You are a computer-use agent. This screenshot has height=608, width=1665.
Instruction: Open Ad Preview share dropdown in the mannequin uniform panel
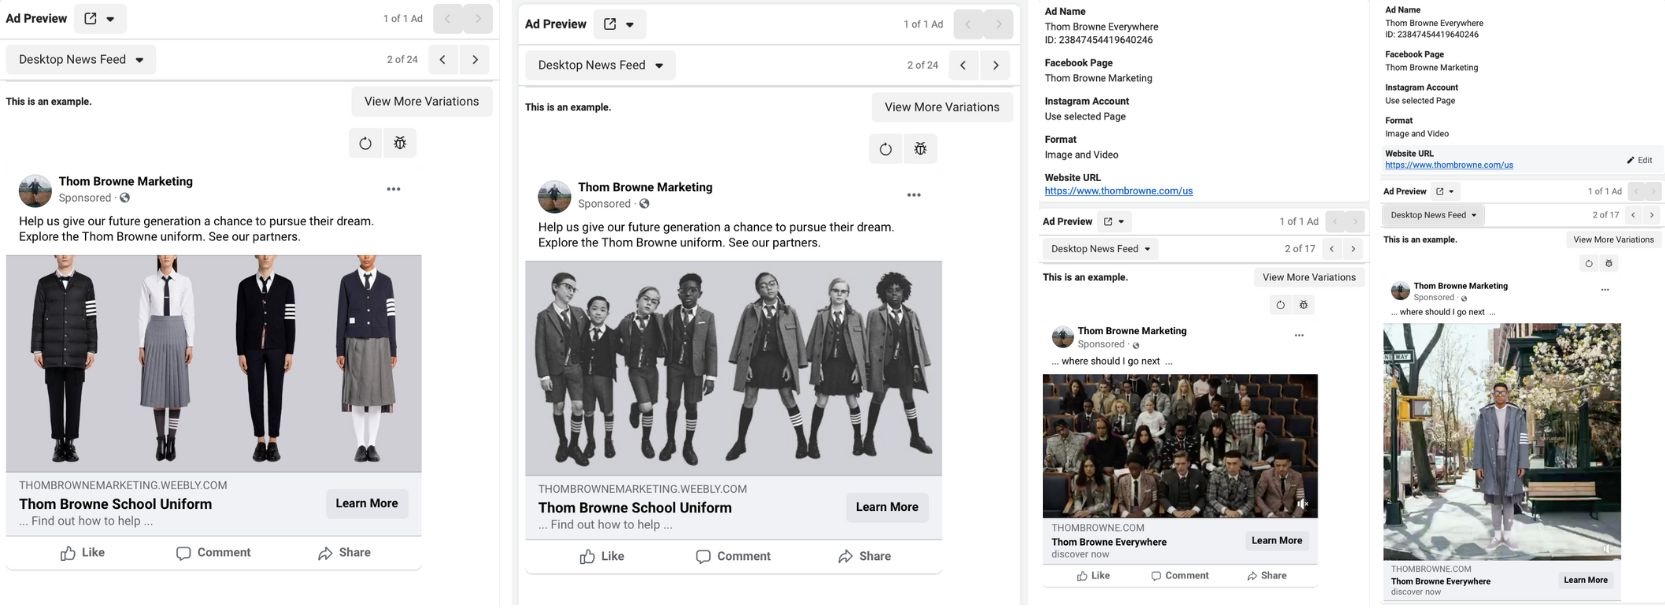(x=100, y=19)
